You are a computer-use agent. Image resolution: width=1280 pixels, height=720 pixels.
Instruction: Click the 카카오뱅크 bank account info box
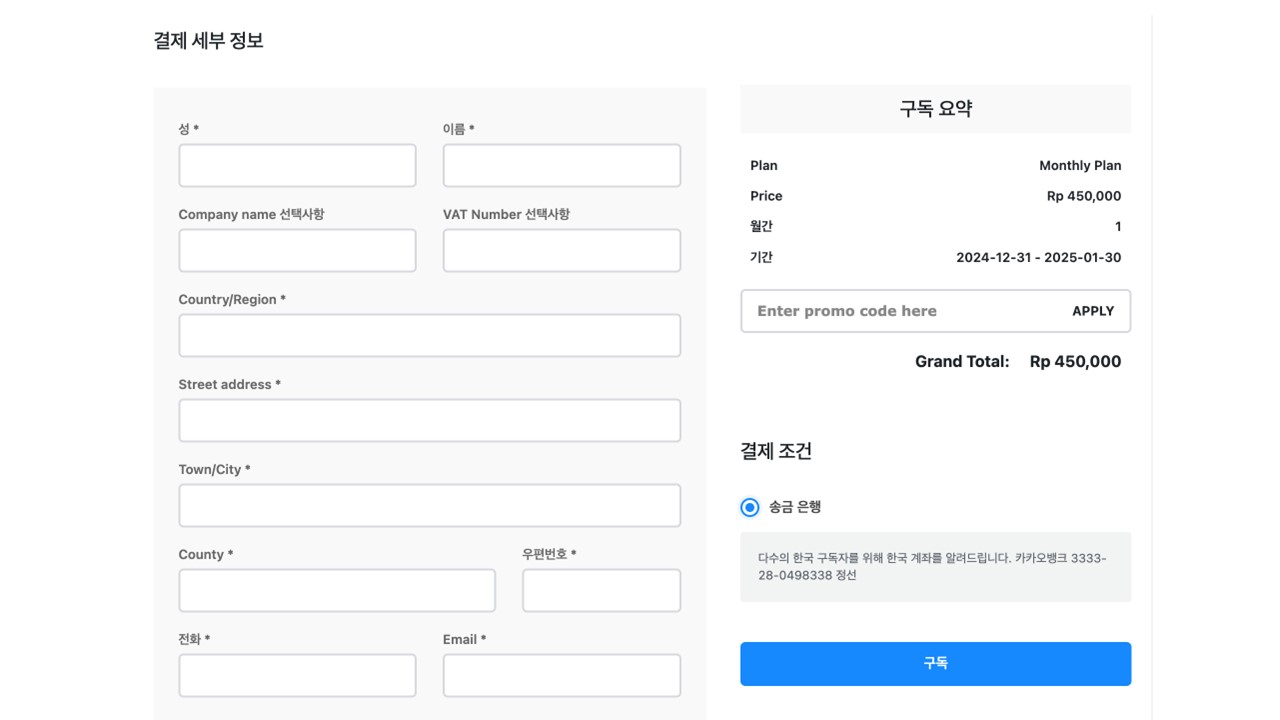point(935,567)
